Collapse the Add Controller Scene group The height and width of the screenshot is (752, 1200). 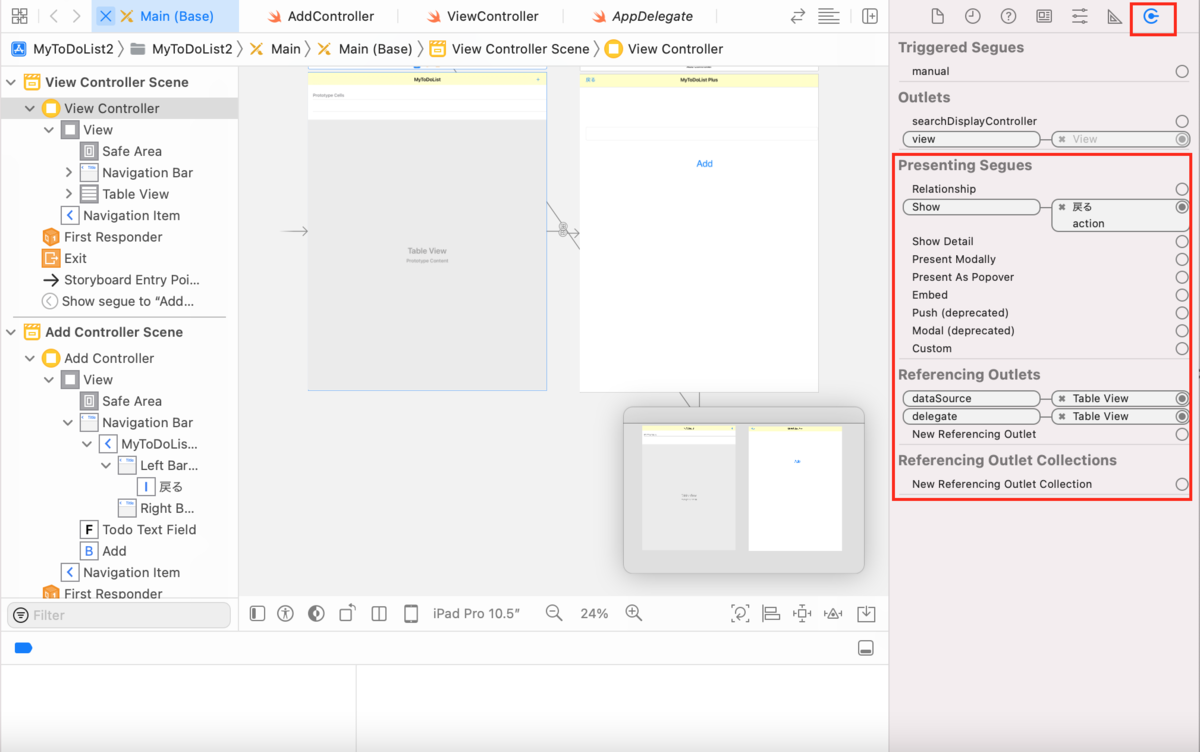[x=12, y=332]
